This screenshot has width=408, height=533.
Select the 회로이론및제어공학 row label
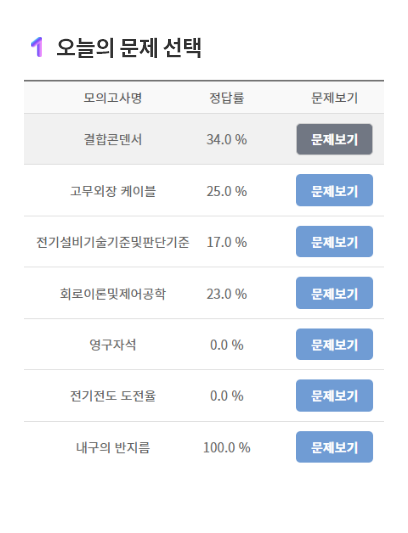coord(113,293)
